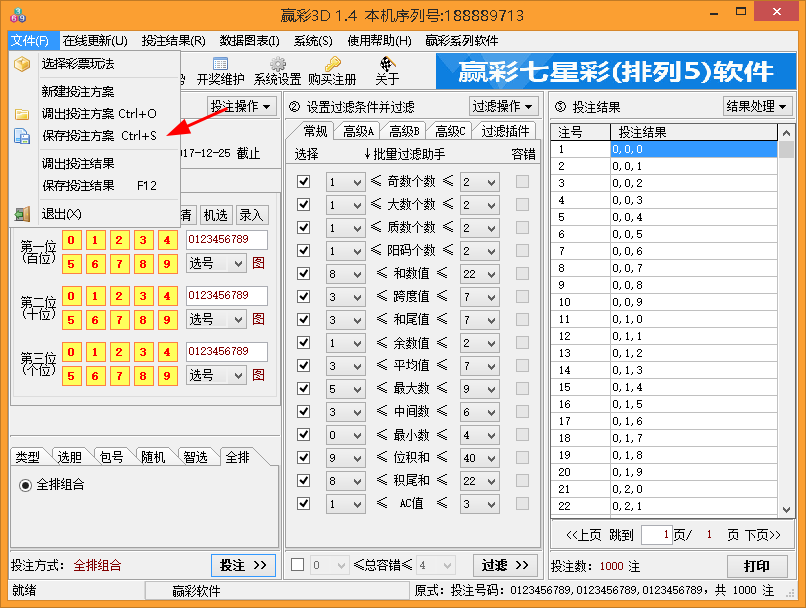Switch to the 智选 tab
Image resolution: width=806 pixels, height=608 pixels.
(195, 457)
